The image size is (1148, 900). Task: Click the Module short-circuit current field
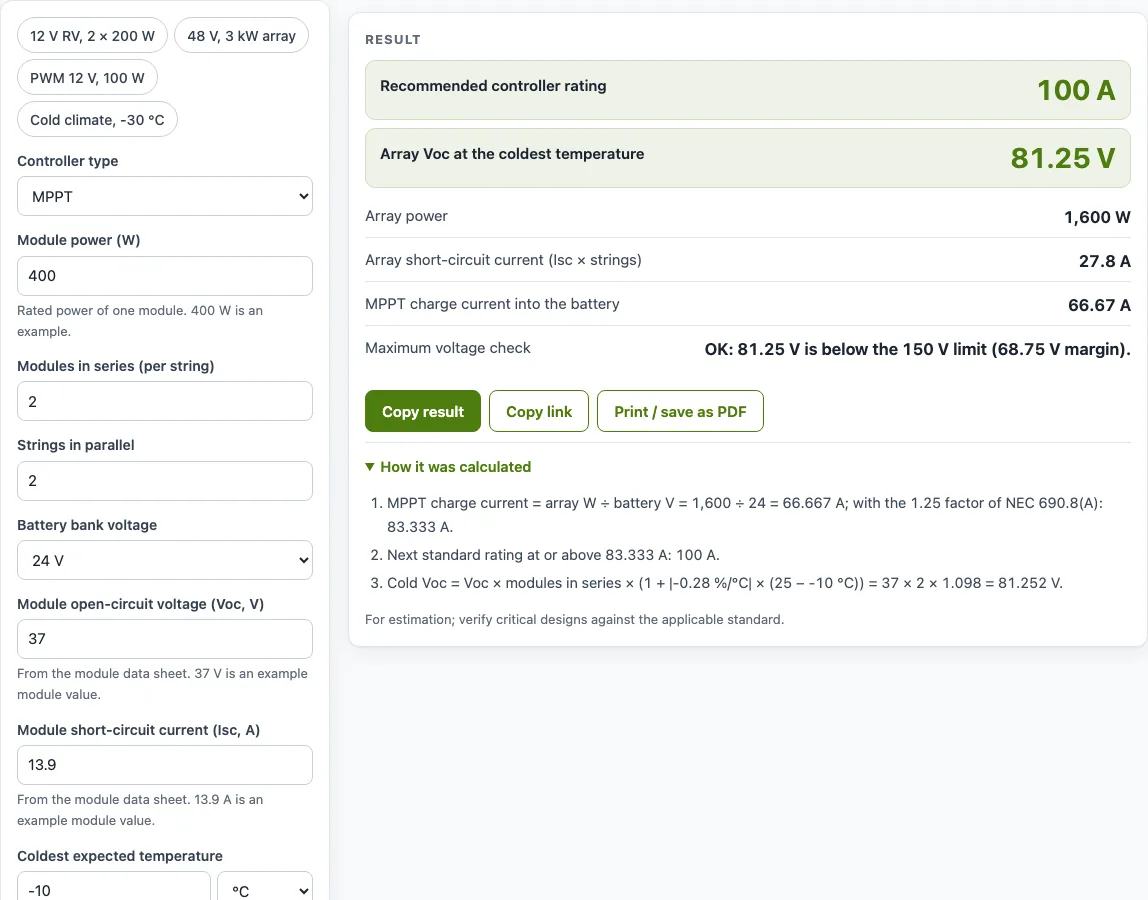pyautogui.click(x=165, y=765)
